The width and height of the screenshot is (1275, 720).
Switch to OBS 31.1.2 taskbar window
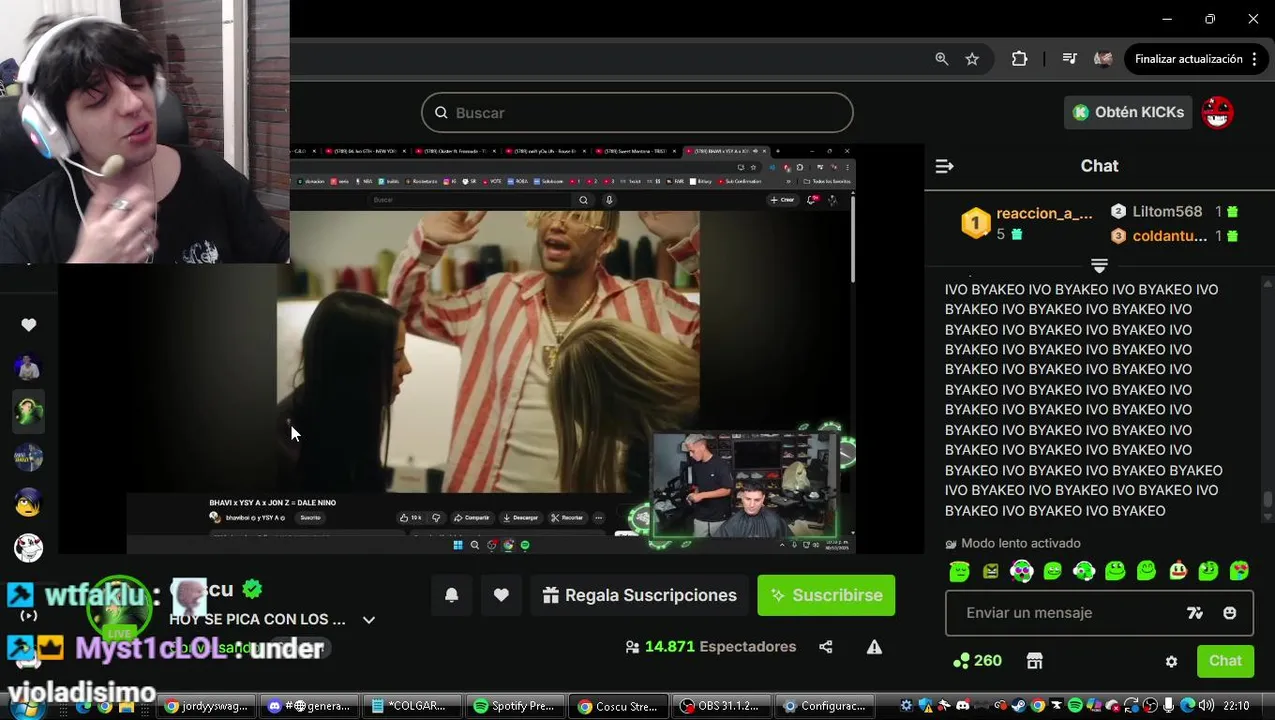[x=720, y=706]
